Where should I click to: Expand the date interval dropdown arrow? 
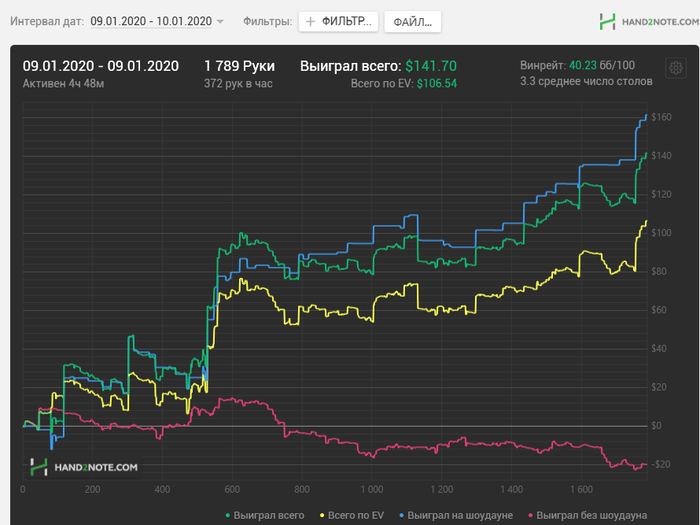[220, 21]
